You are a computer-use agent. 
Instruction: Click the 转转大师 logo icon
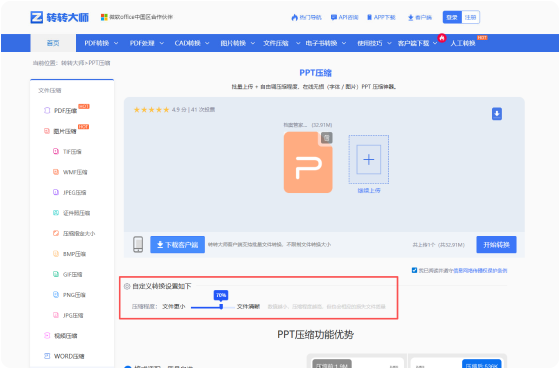tap(36, 17)
